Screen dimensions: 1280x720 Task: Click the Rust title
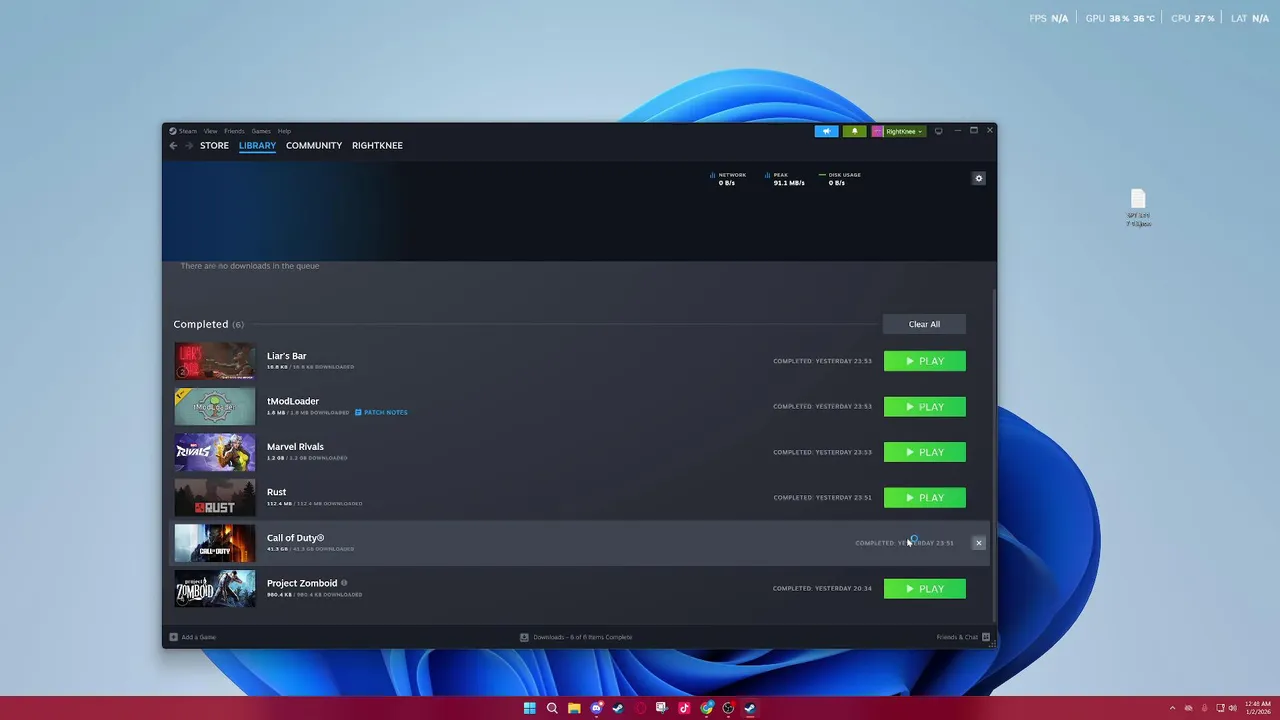276,492
